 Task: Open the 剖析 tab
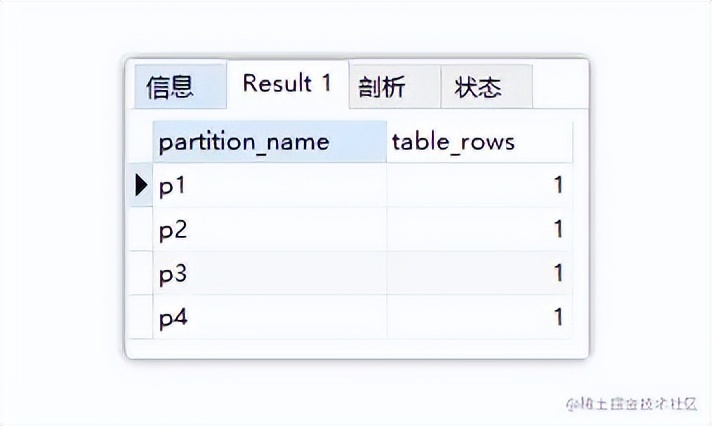[x=395, y=86]
